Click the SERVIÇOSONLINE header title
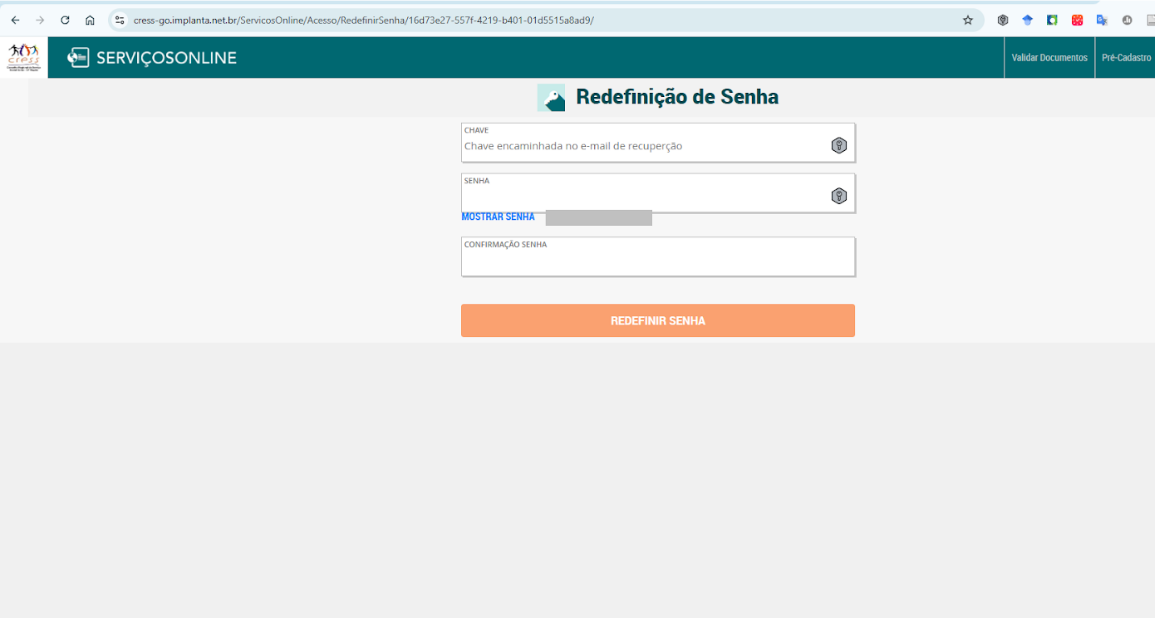The width and height of the screenshot is (1155, 618). click(x=166, y=58)
